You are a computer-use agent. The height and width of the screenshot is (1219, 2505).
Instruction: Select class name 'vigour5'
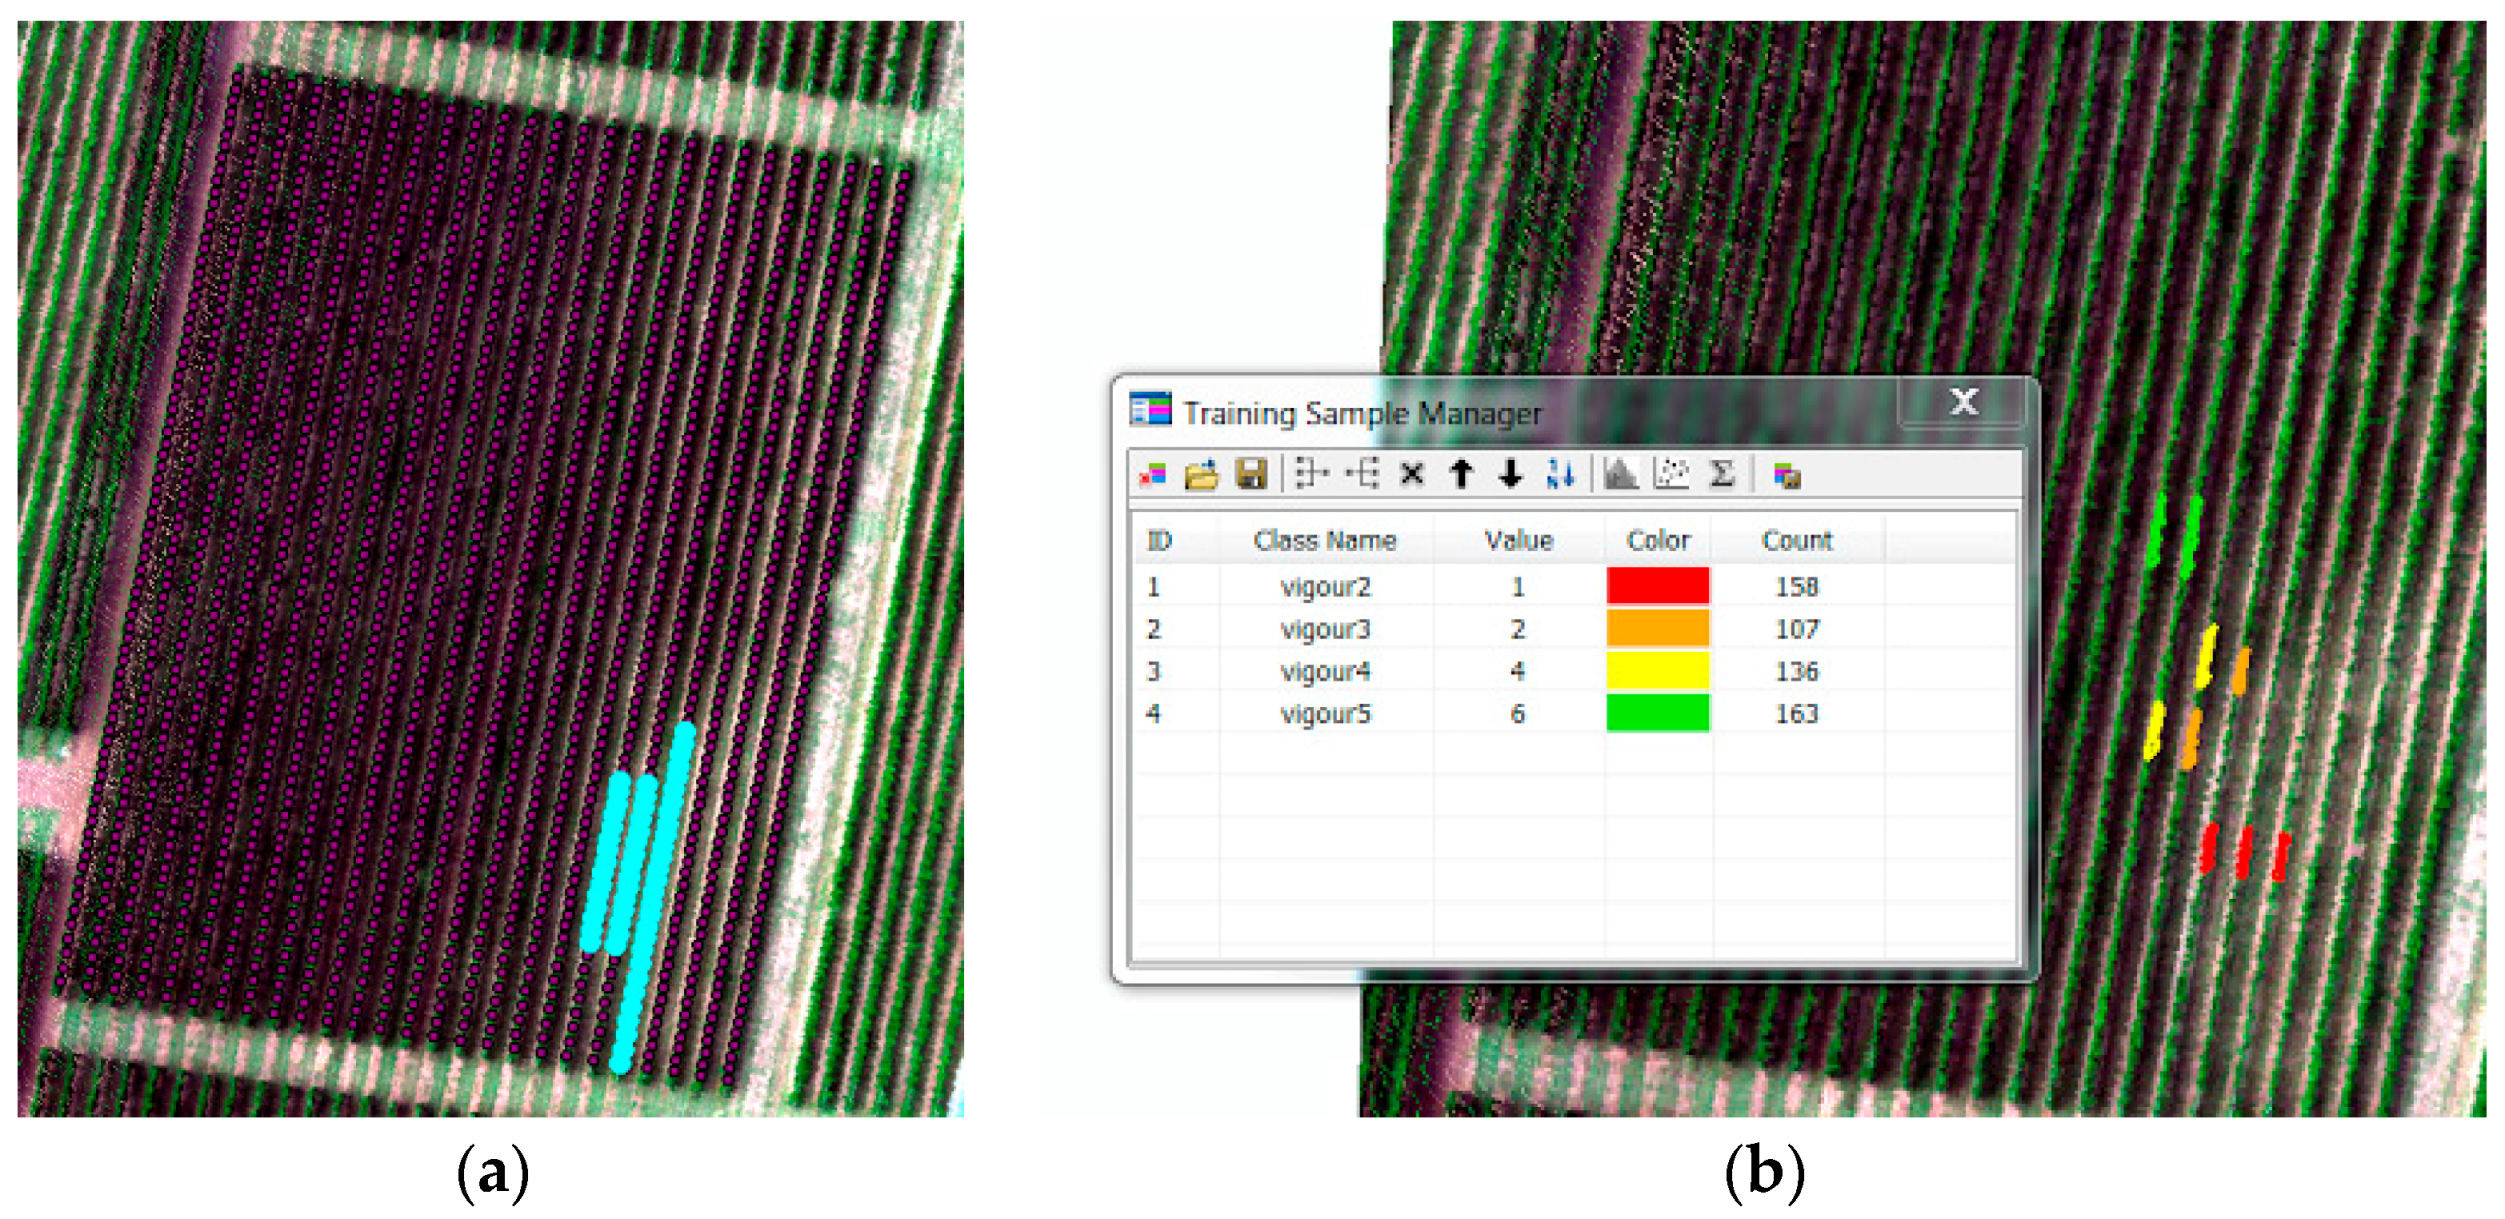(x=1325, y=714)
